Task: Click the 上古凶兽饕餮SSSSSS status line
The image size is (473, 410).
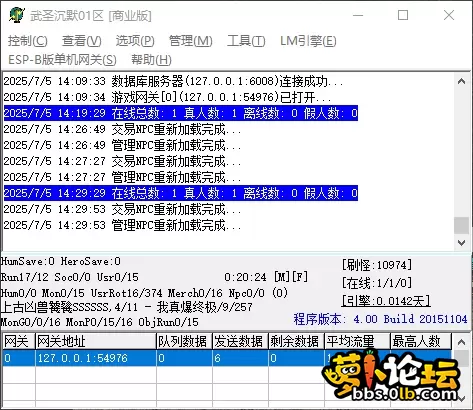Action: [x=127, y=307]
